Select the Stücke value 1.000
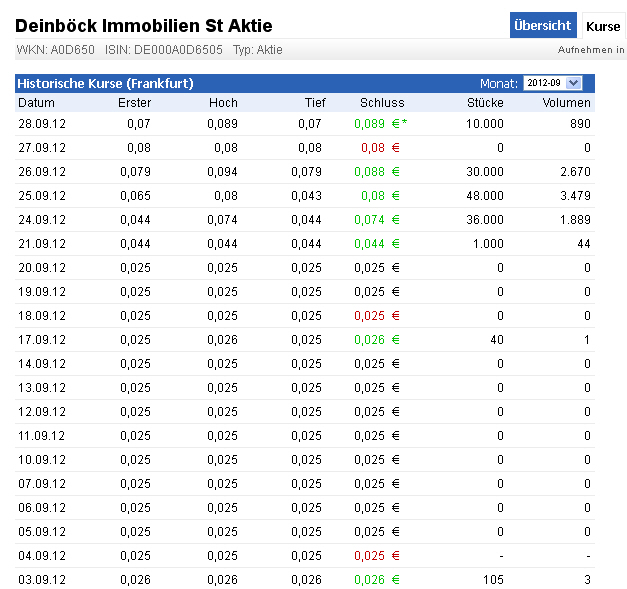Image resolution: width=627 pixels, height=589 pixels. coord(488,244)
